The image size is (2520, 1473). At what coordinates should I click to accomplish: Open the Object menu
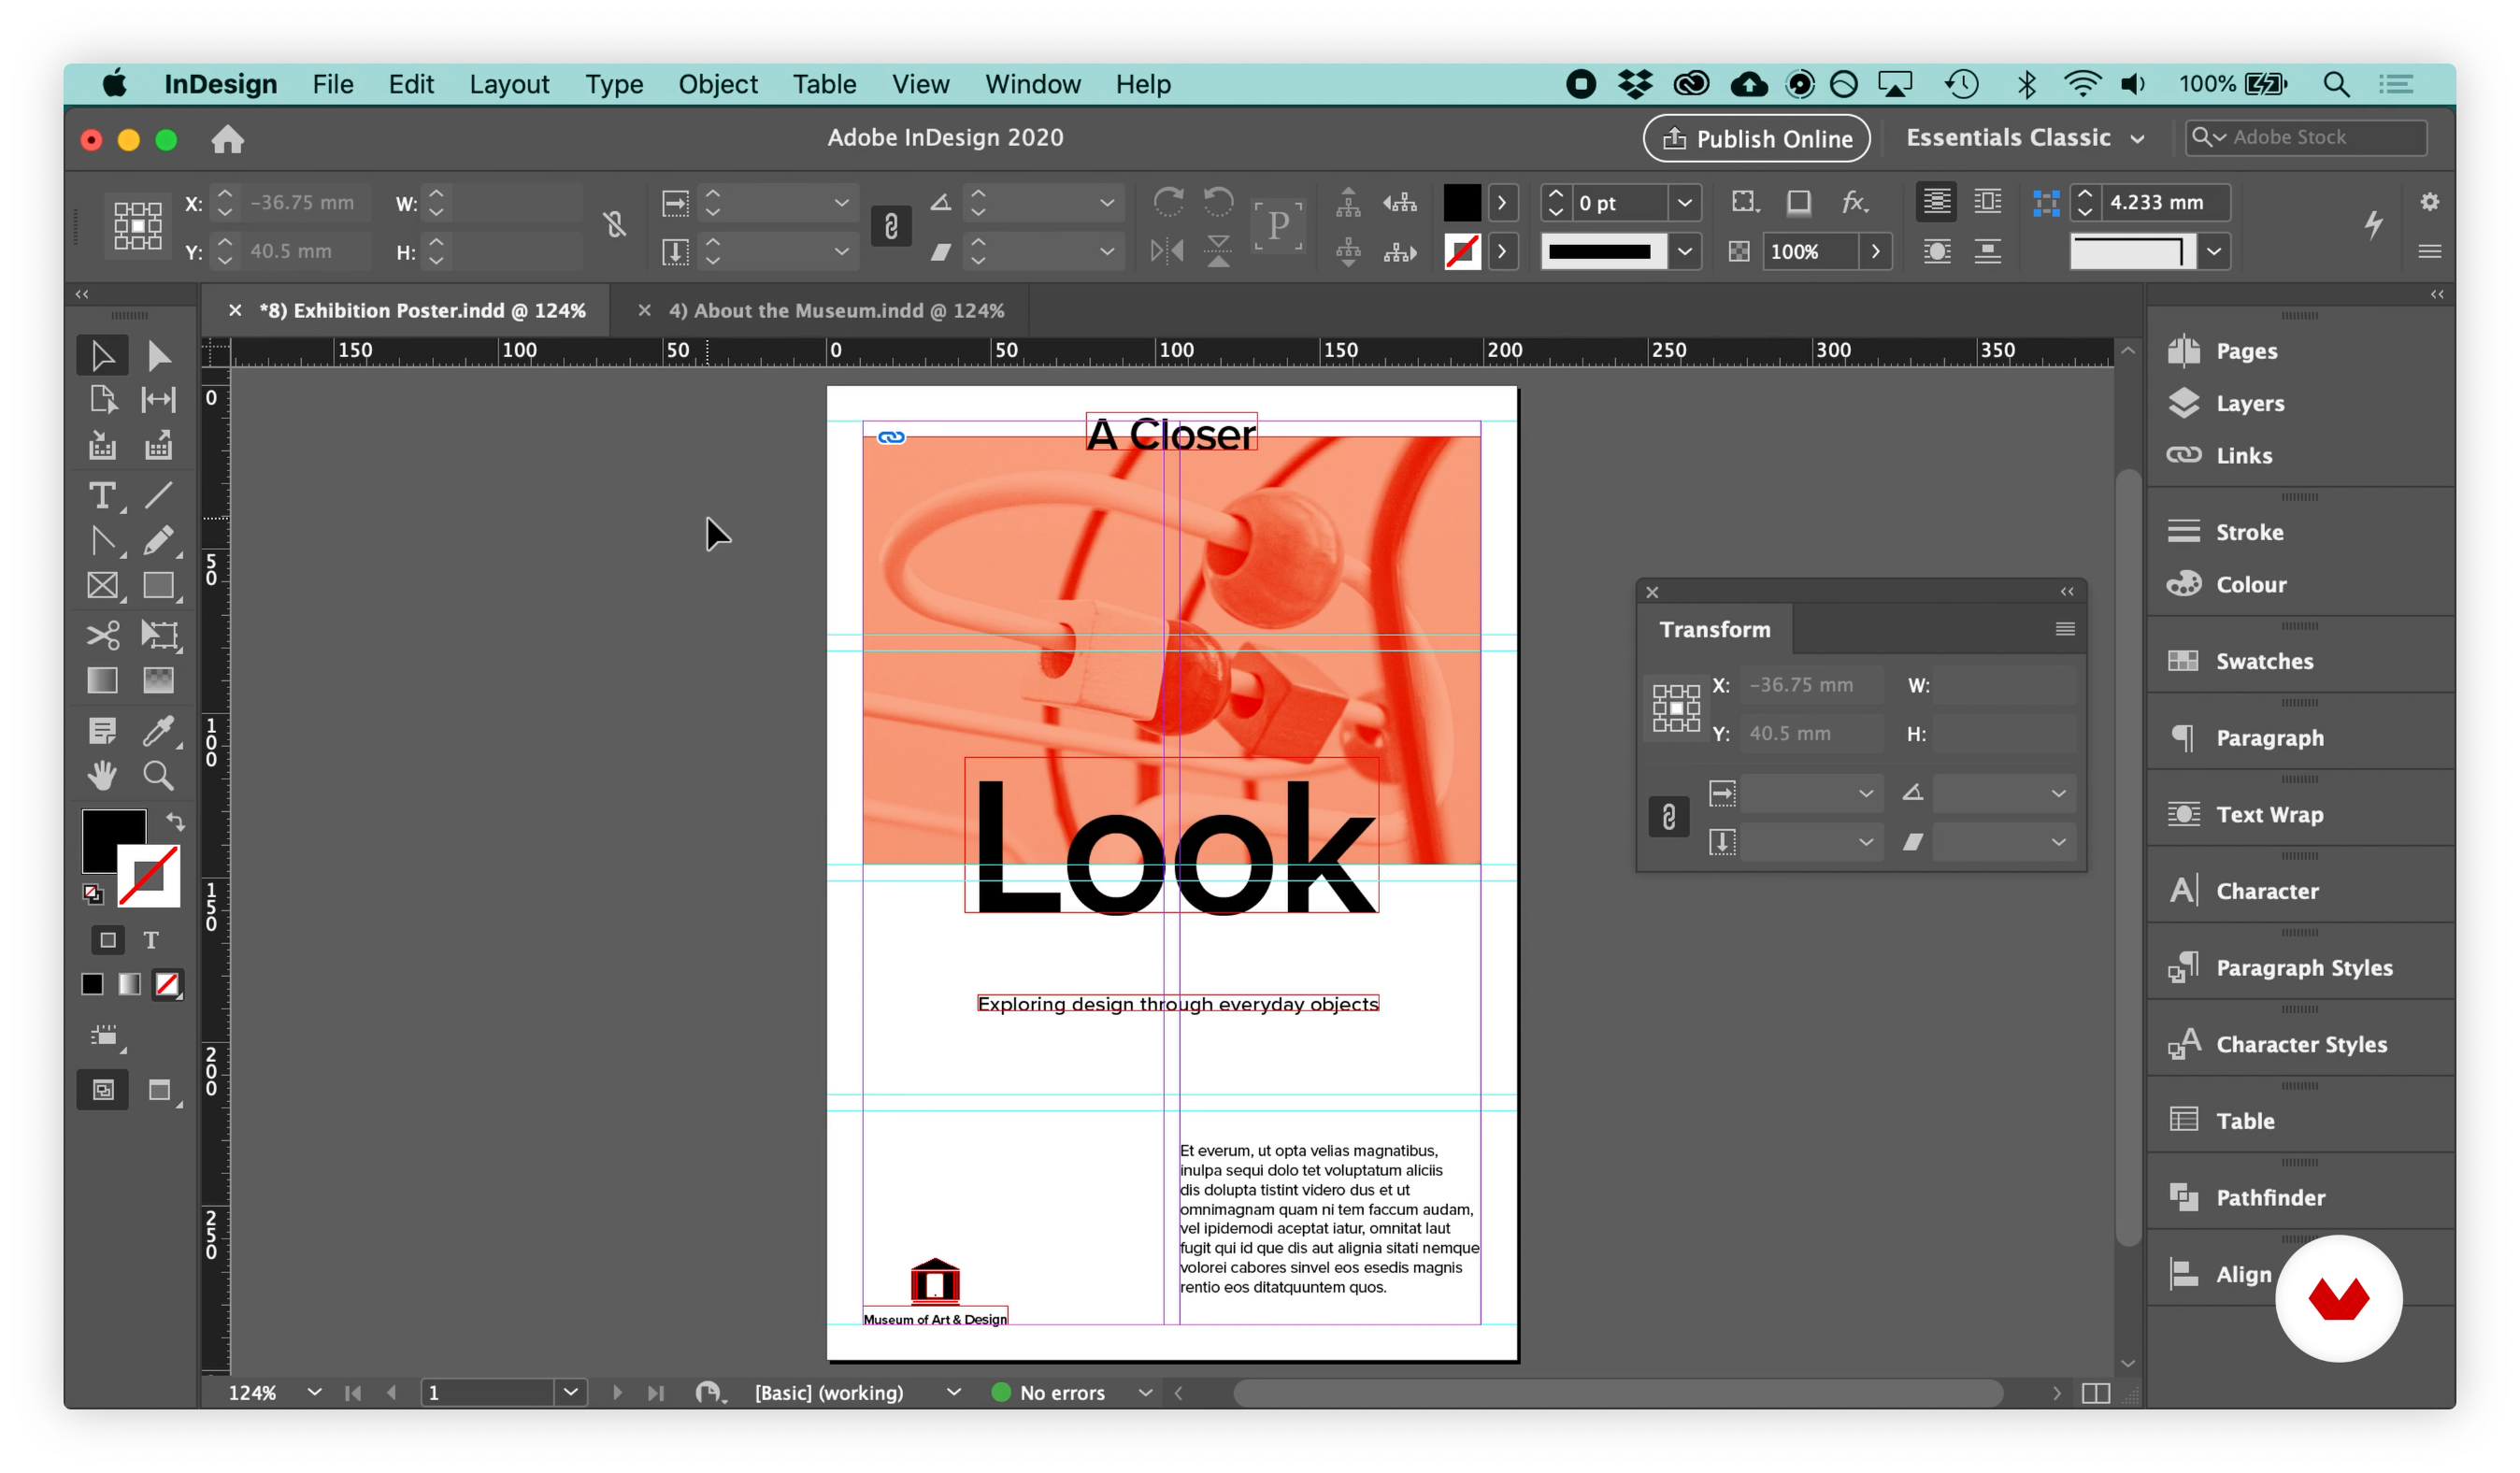tap(717, 84)
